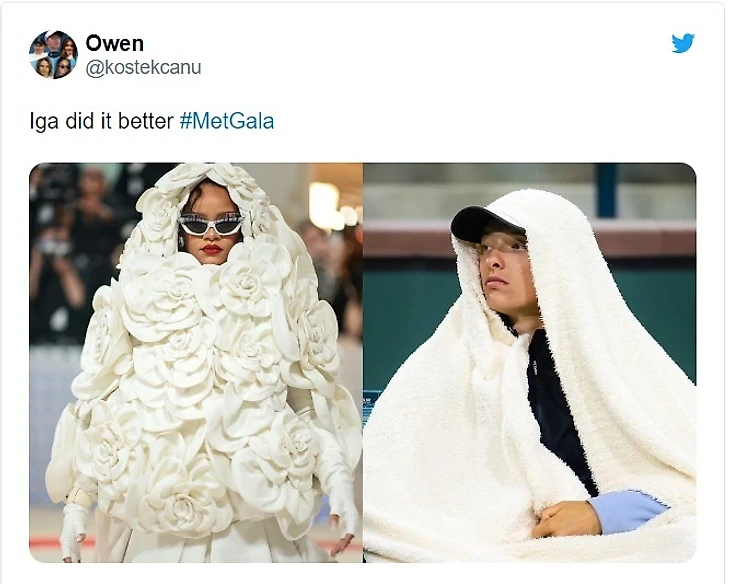Click the white gloved hand at left photo's bottom

point(74,529)
